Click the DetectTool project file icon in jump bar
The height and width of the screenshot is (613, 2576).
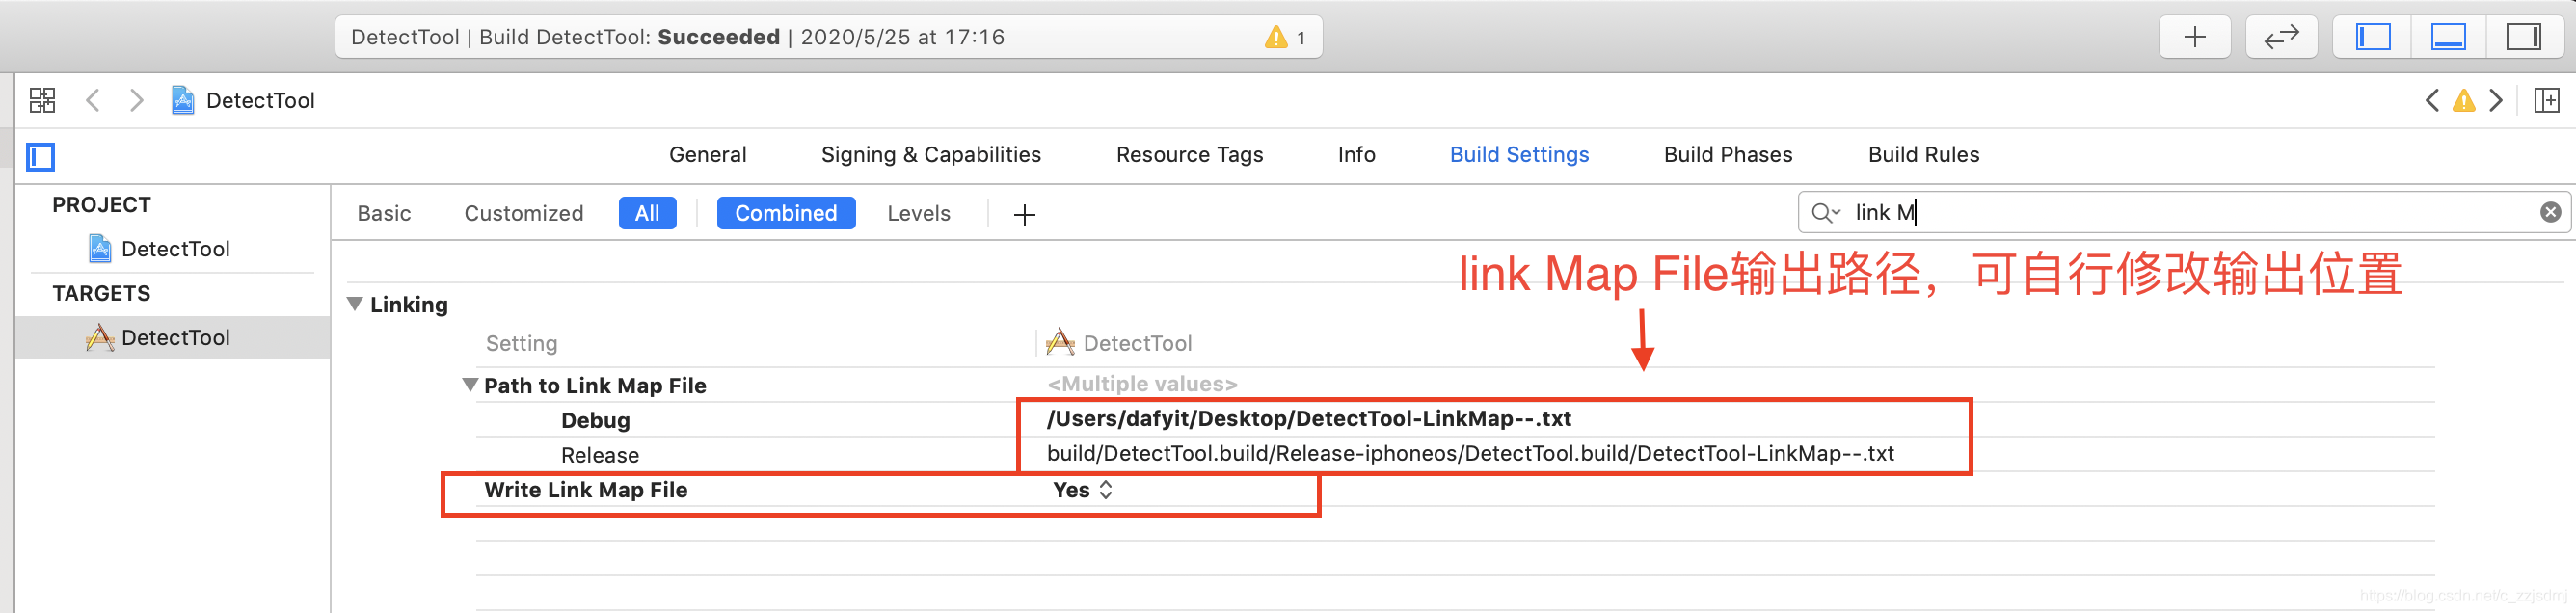(182, 100)
